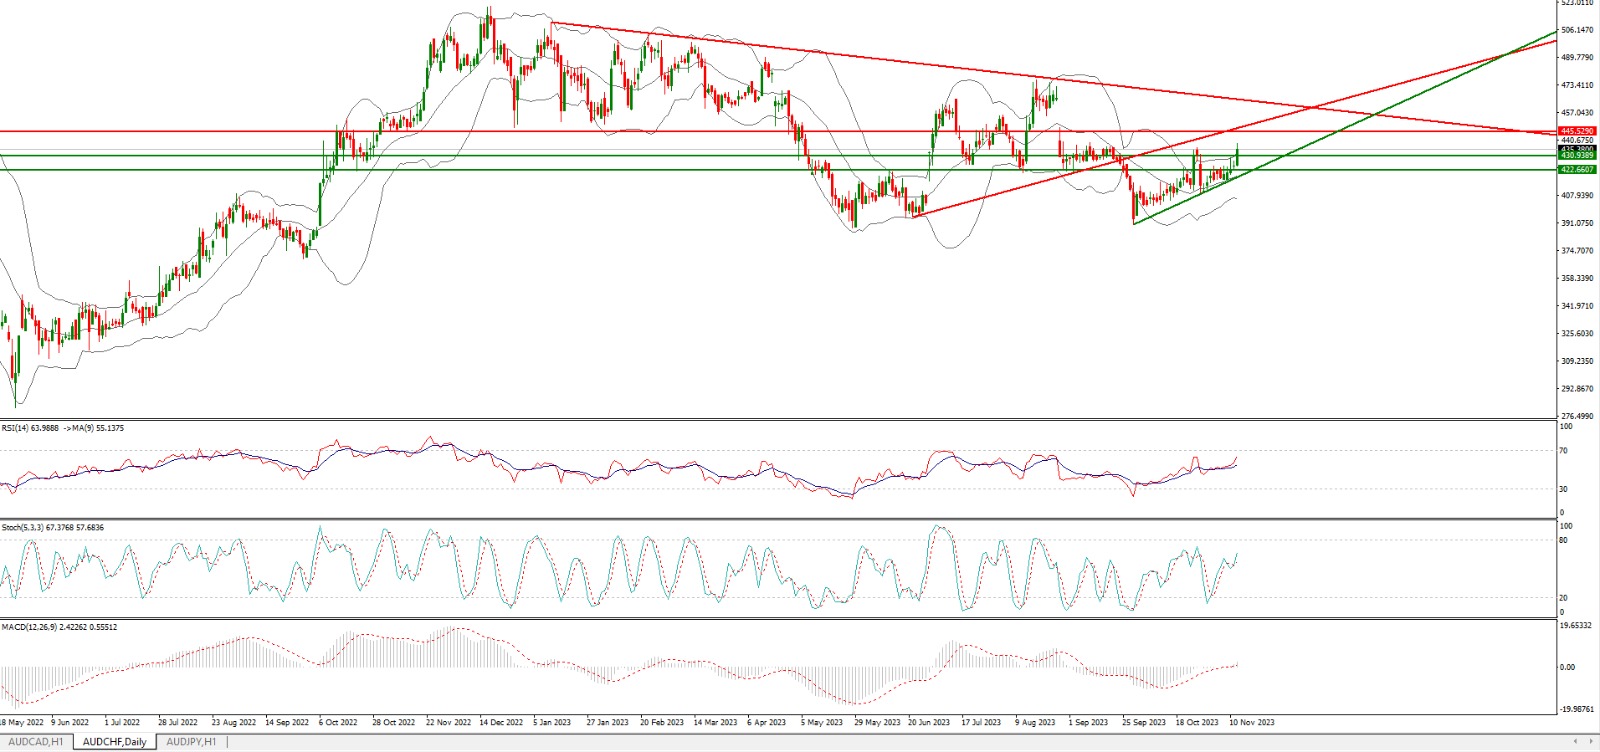Click the green 422.6607 price level label
This screenshot has width=1600, height=752.
pos(1577,170)
